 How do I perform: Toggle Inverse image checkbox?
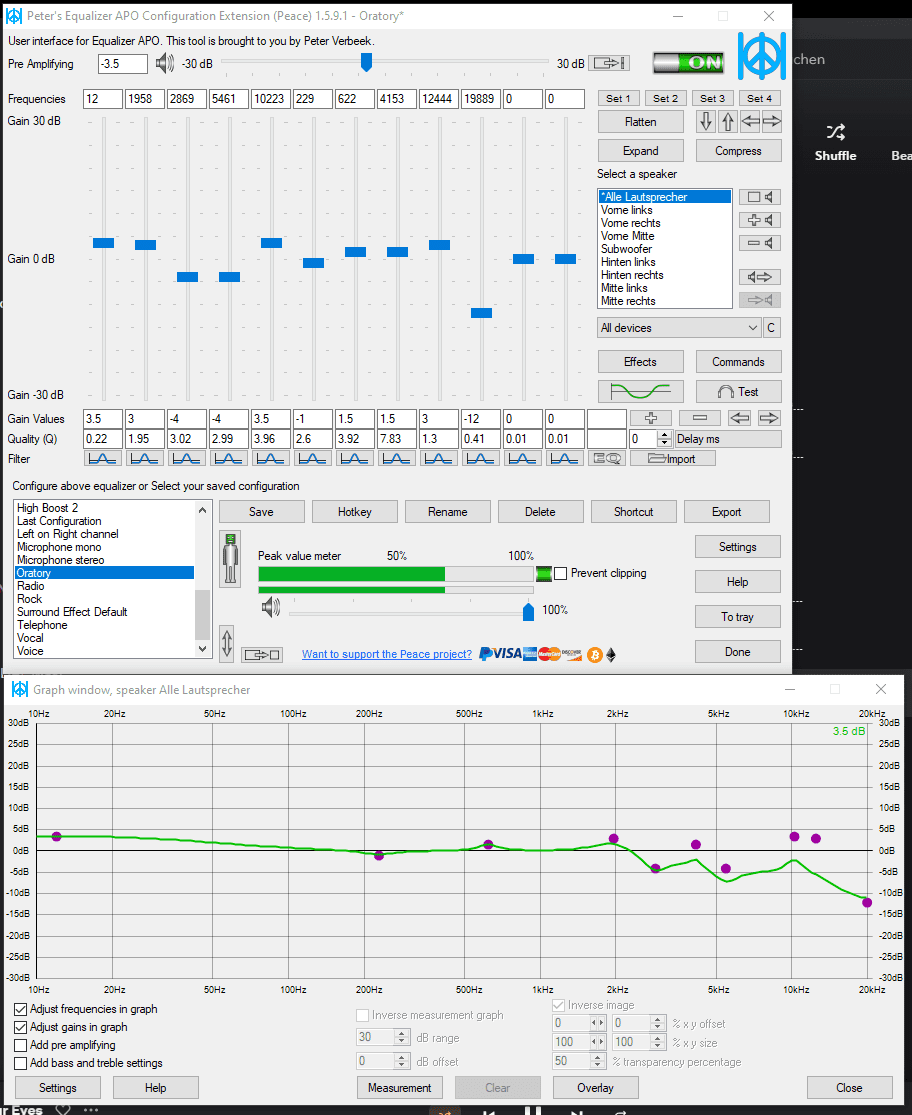click(559, 1005)
